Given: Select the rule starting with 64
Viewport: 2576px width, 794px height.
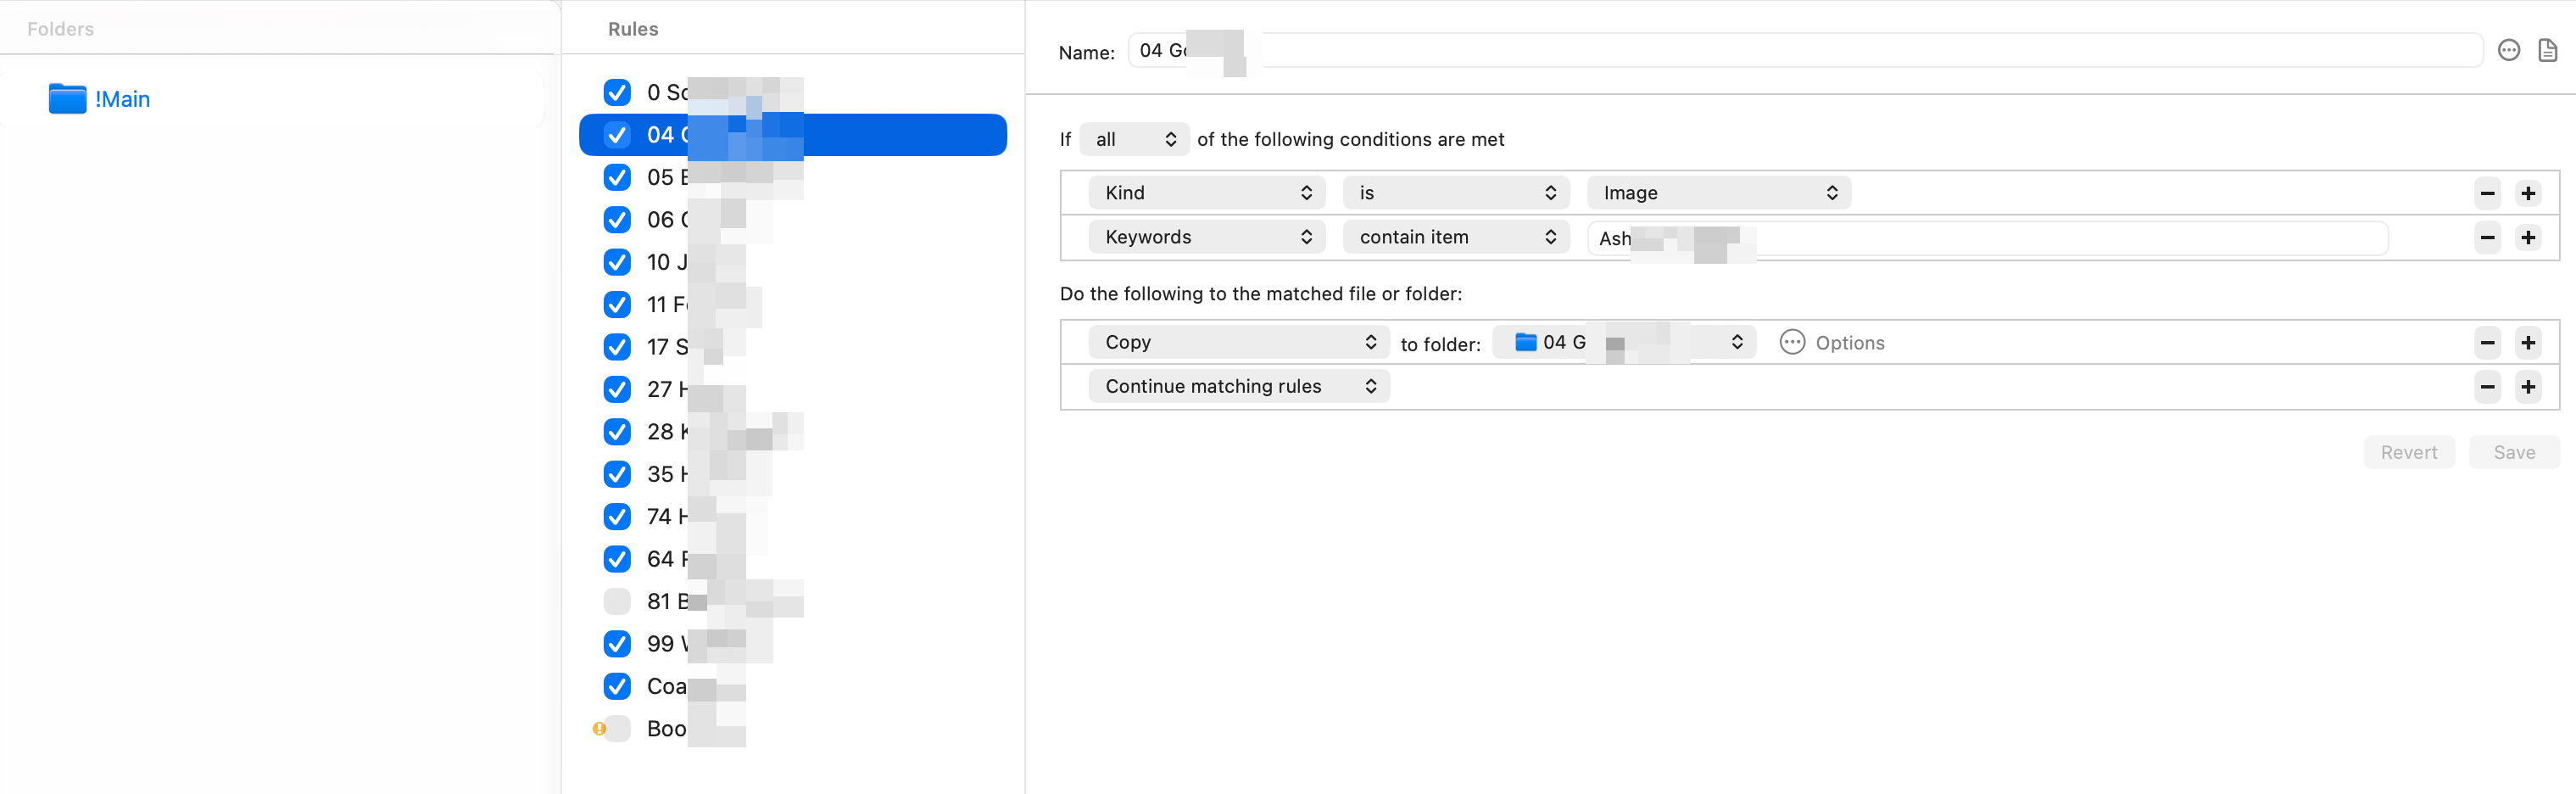Looking at the screenshot, I should point(792,559).
